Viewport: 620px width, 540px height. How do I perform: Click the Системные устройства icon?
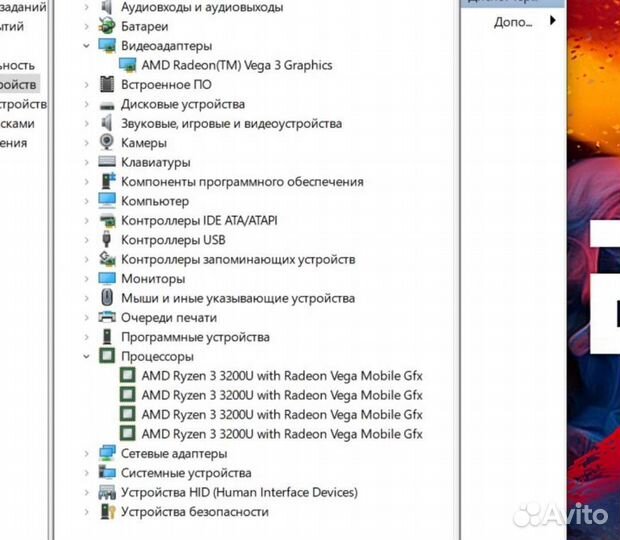(107, 472)
